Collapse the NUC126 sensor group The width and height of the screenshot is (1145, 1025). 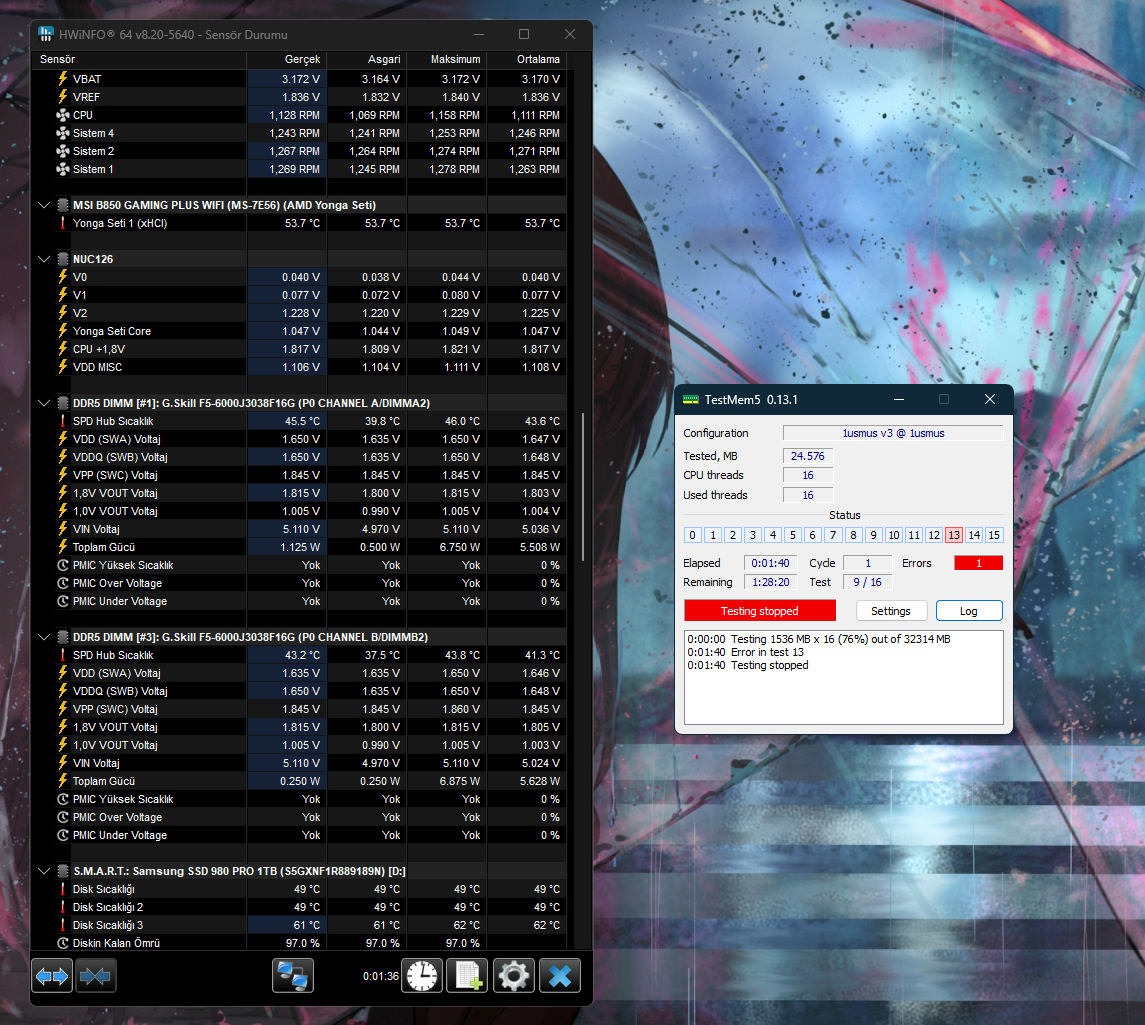pyautogui.click(x=44, y=259)
